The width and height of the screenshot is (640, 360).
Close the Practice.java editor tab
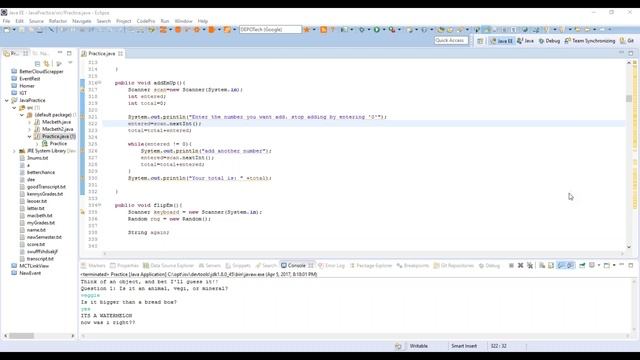[x=120, y=53]
